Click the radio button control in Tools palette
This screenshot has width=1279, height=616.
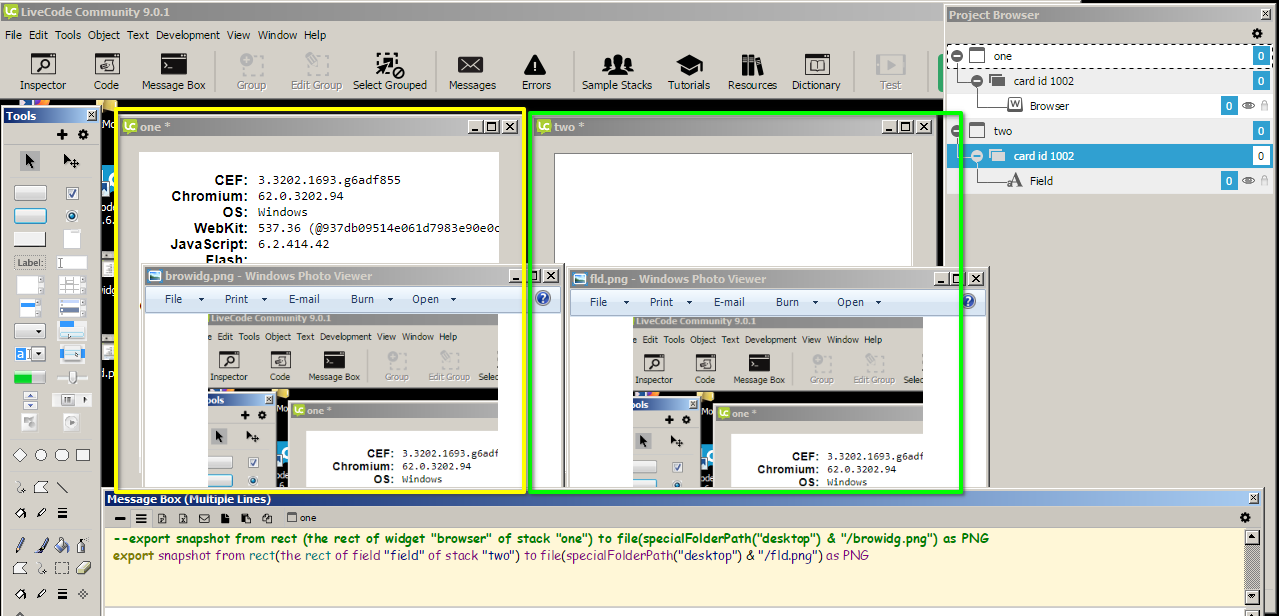coord(72,215)
